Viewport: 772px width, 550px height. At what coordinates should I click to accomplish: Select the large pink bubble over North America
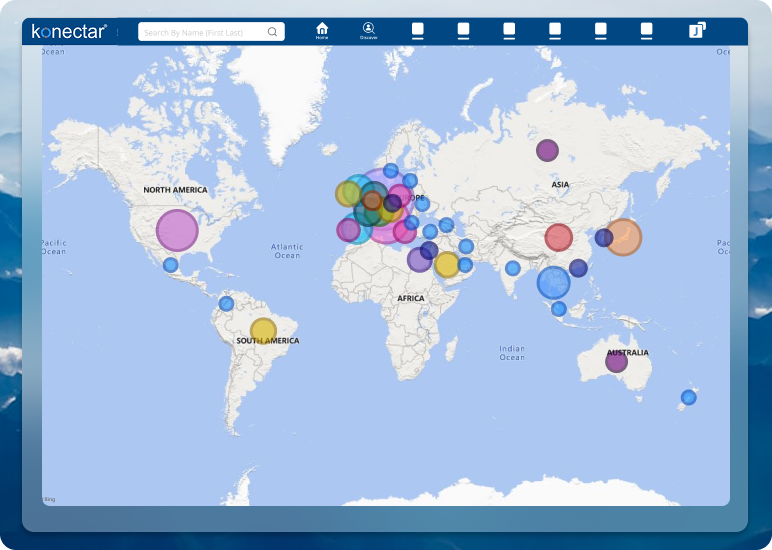177,230
